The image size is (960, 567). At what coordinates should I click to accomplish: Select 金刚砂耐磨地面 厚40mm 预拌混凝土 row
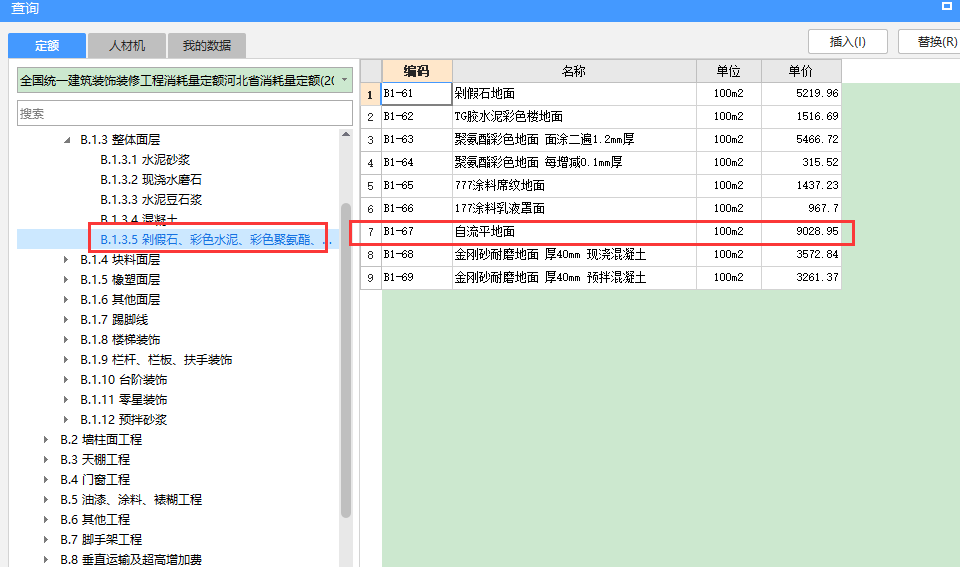601,277
